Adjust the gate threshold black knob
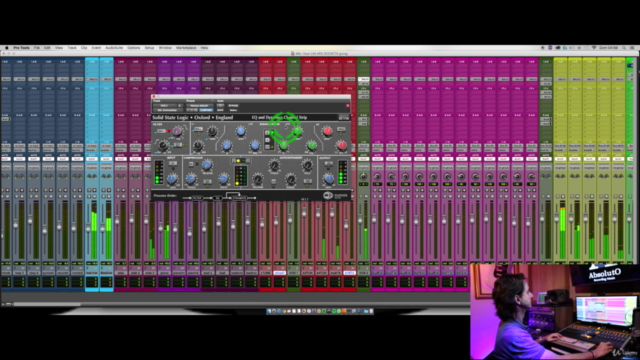Viewport: 640px width, 360px height. pos(274,165)
